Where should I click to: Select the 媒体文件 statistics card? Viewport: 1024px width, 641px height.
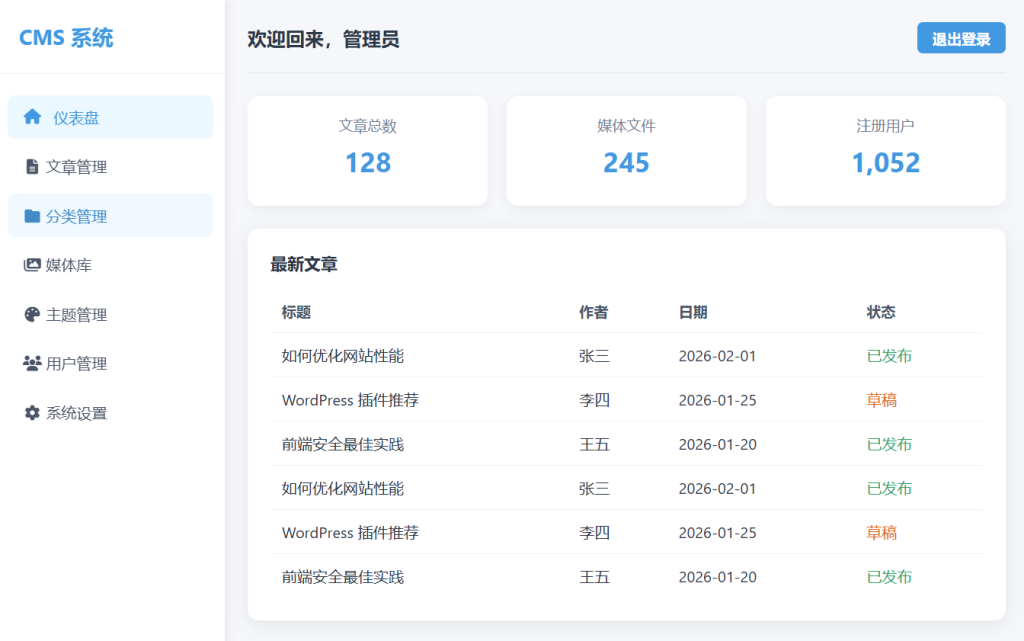626,150
